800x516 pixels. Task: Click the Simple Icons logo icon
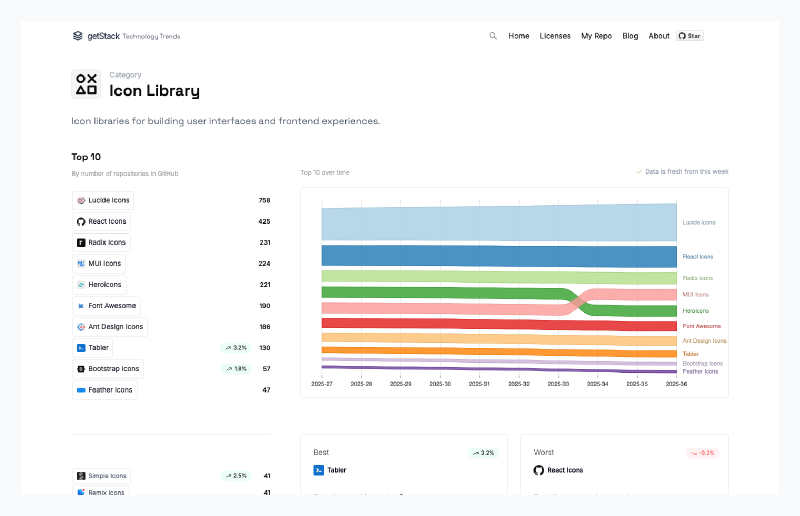click(81, 476)
